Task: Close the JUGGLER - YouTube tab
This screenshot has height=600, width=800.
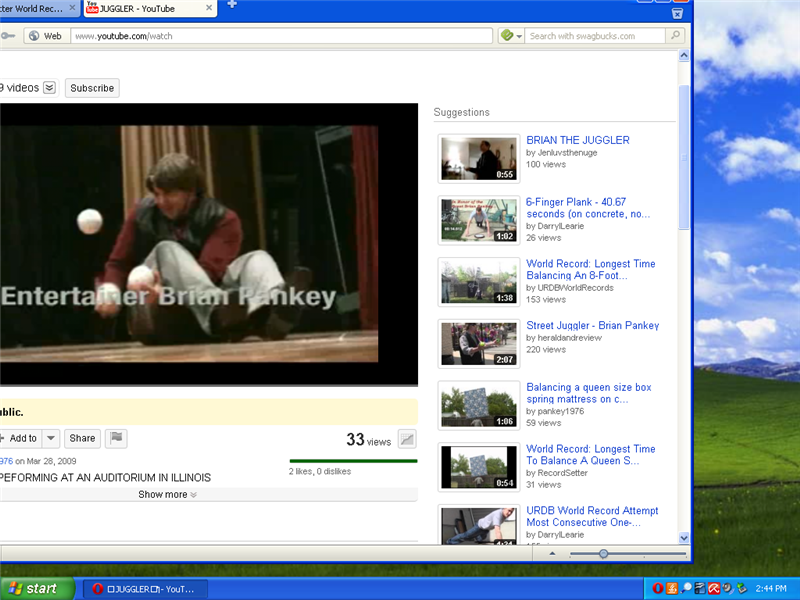Action: [209, 8]
